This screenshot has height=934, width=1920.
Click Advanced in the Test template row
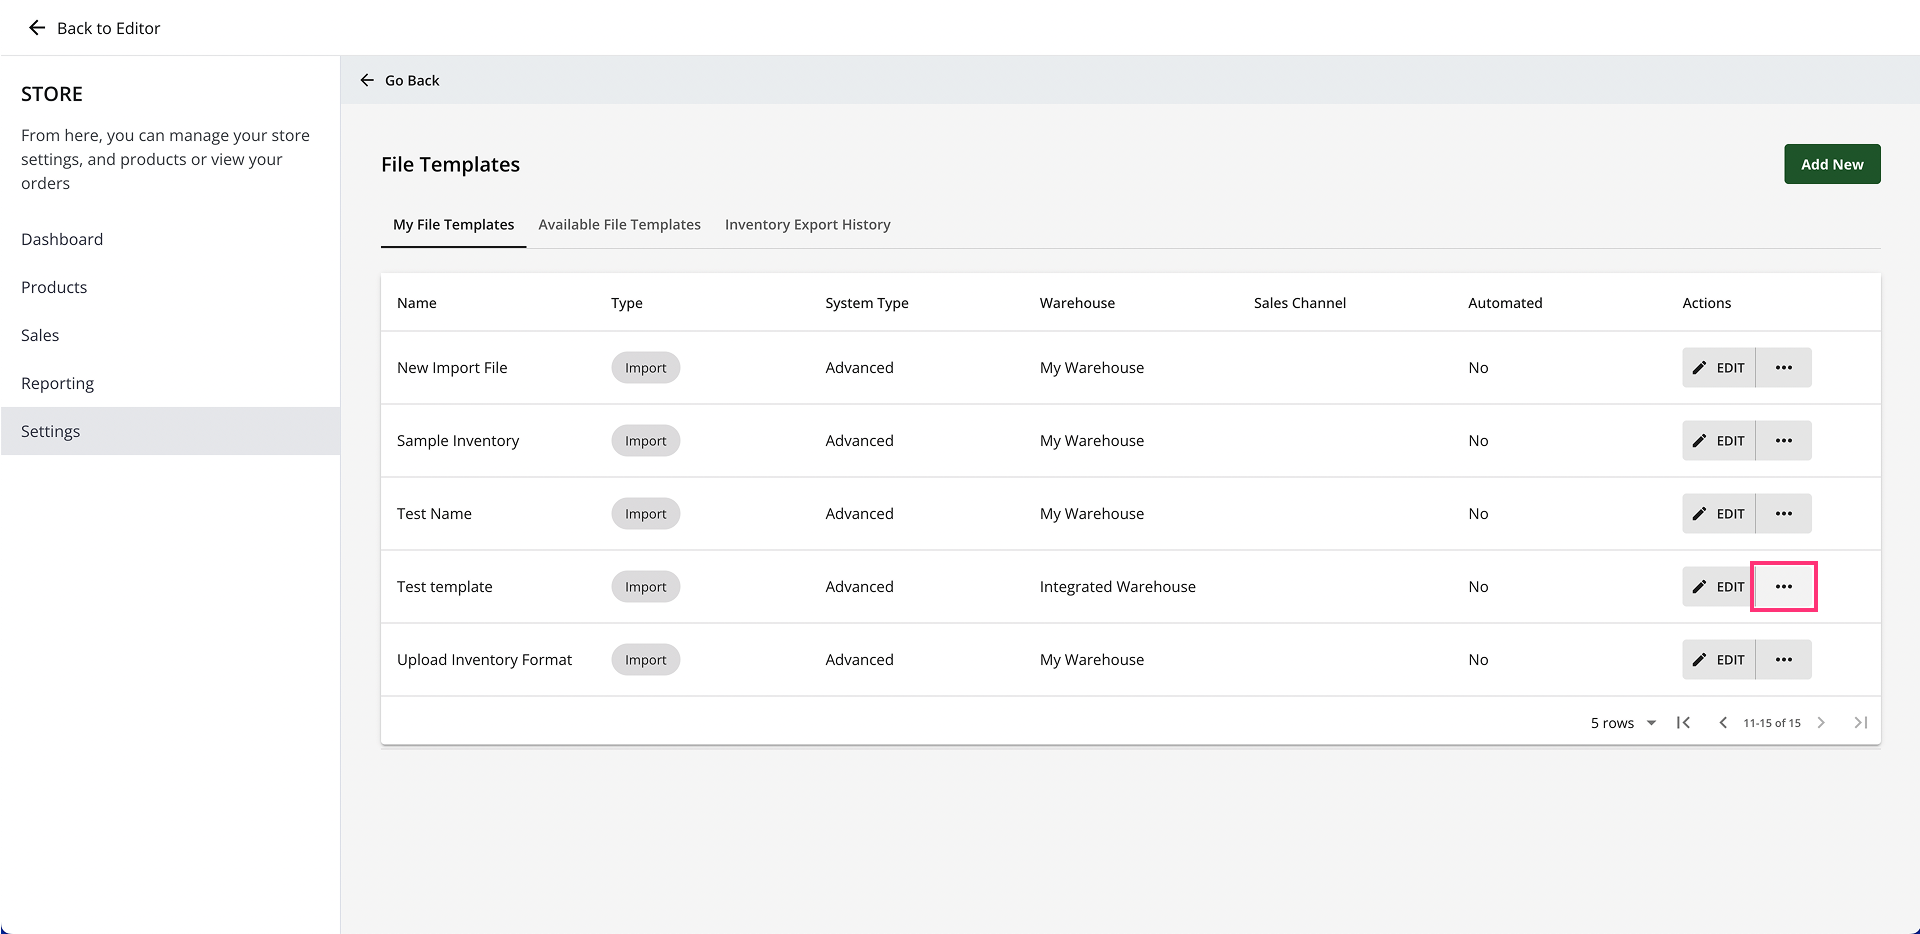pos(860,587)
